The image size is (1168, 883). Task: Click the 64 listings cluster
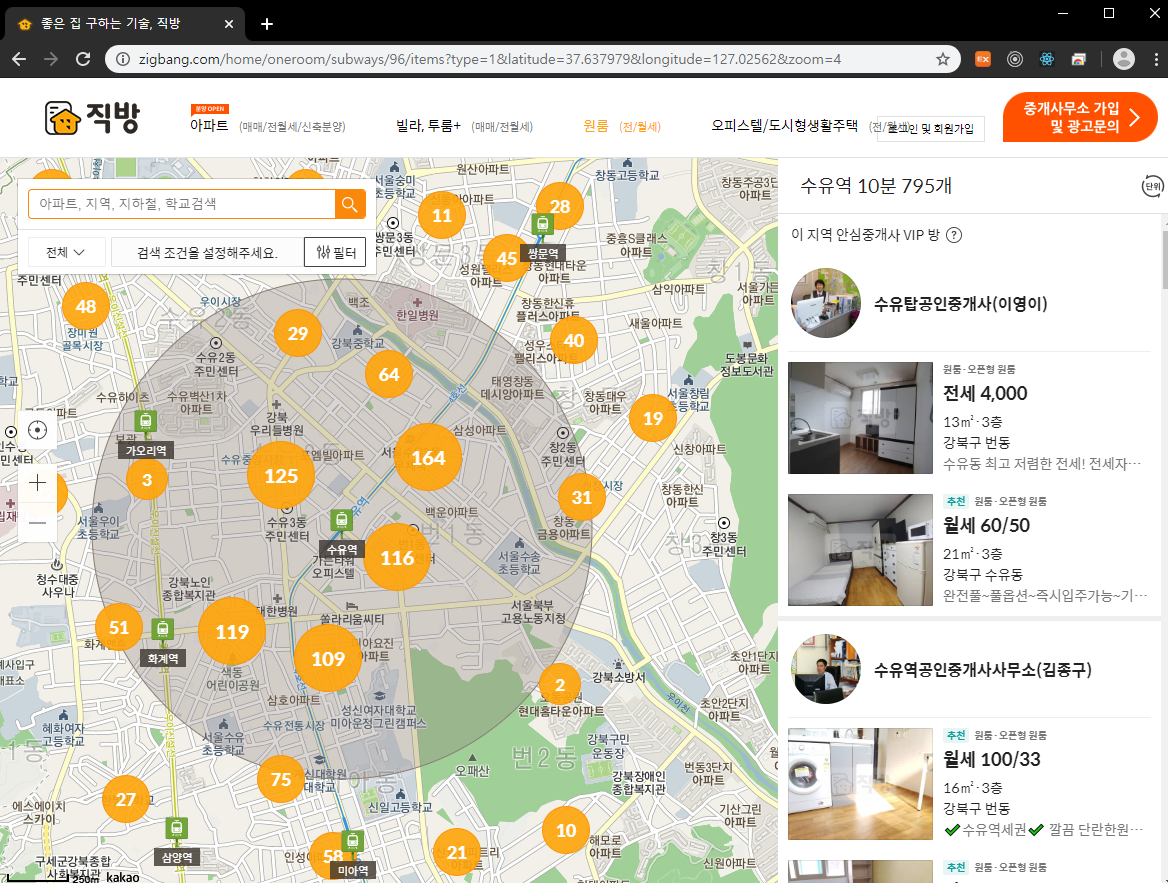(389, 375)
